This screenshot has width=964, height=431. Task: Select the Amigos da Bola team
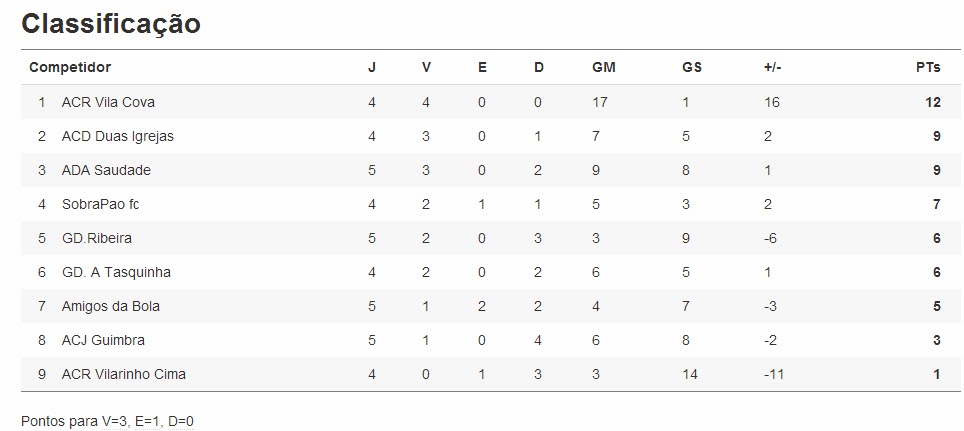[x=110, y=306]
